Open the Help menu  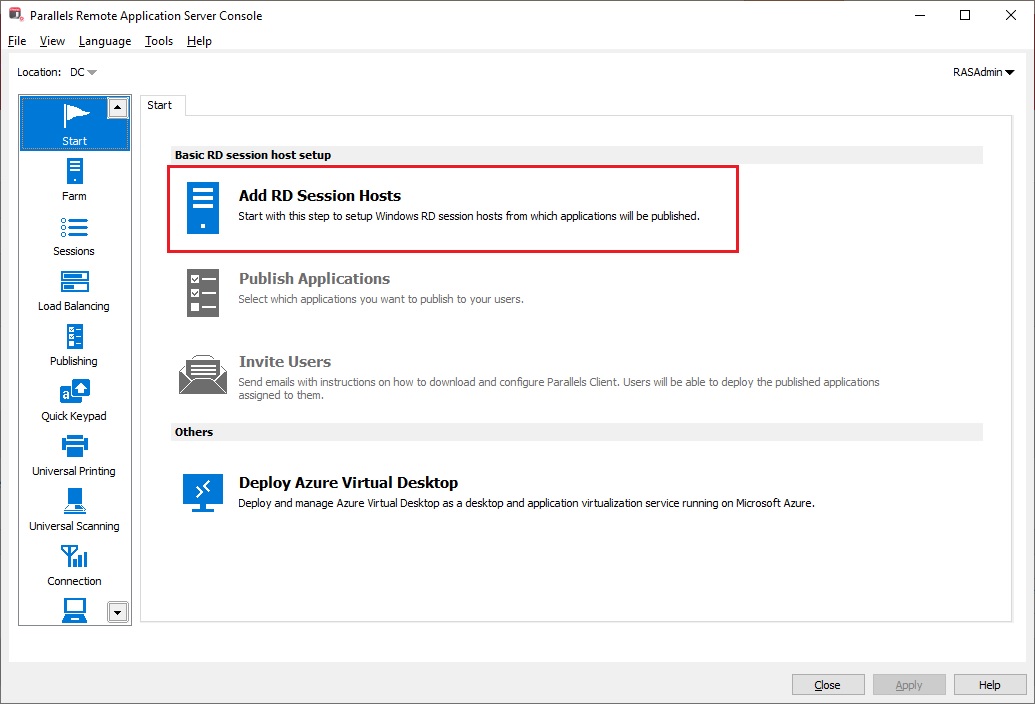coord(199,41)
